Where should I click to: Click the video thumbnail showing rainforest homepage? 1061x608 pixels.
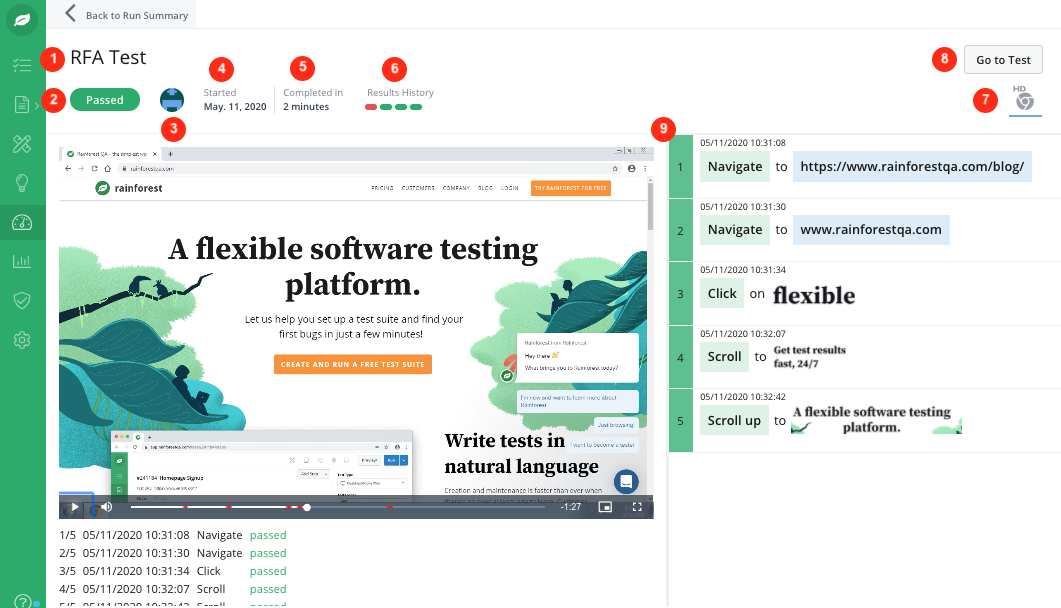(356, 331)
